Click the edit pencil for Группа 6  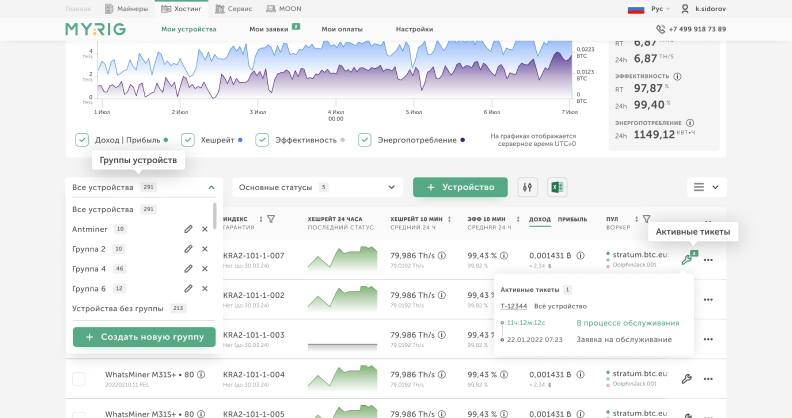[188, 288]
